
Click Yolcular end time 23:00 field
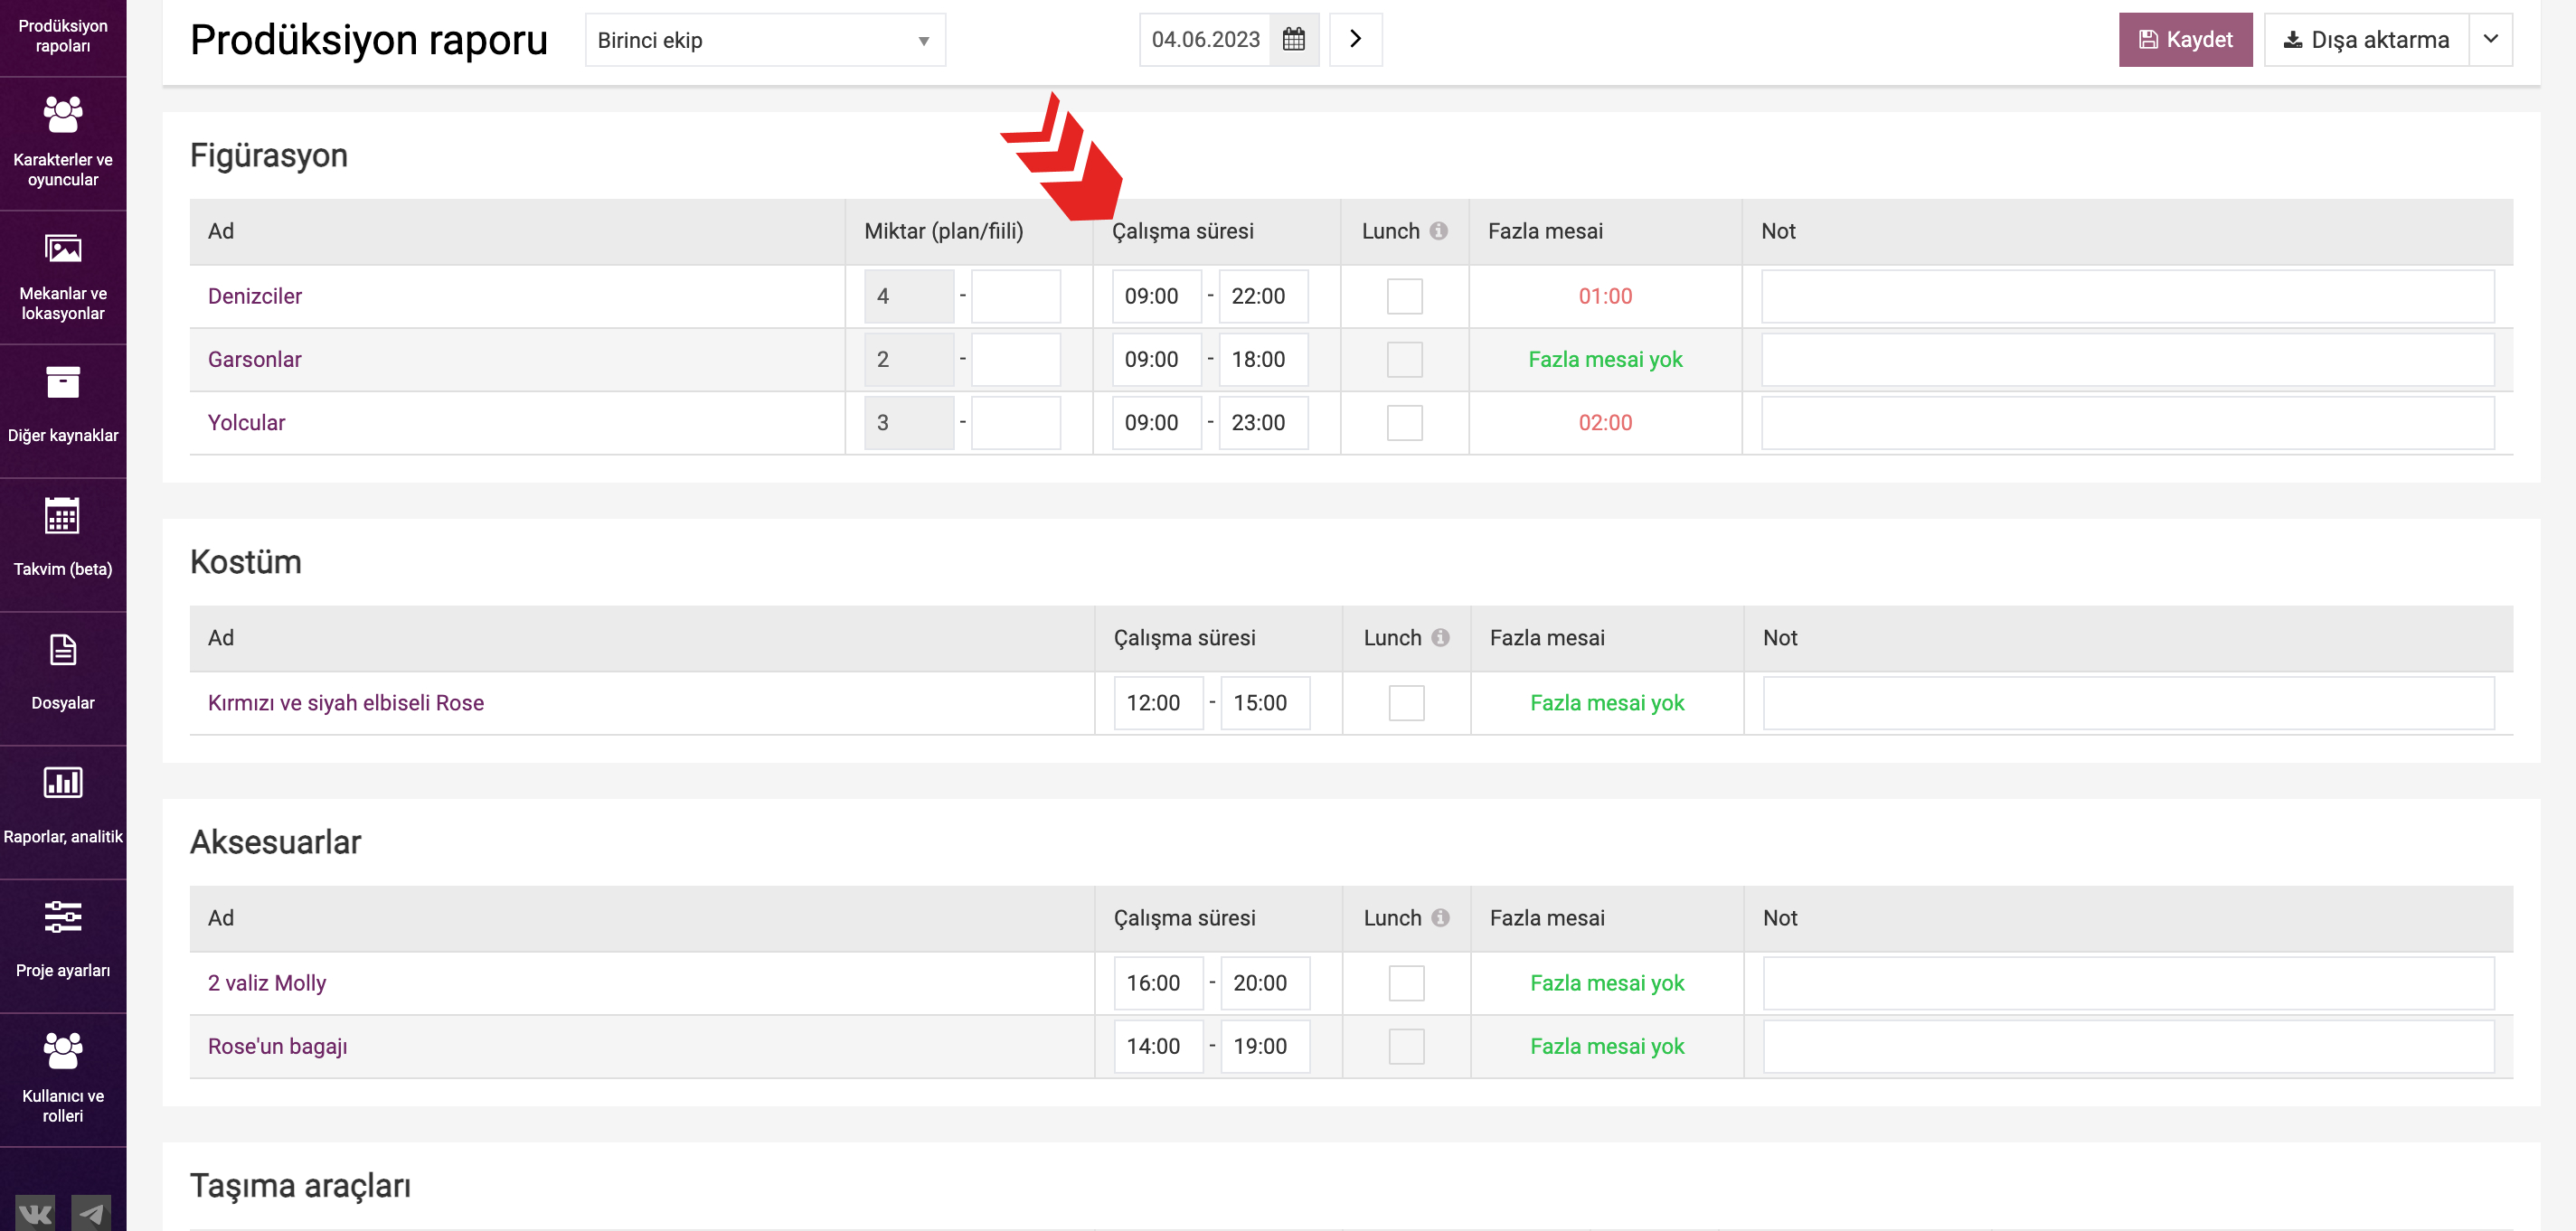click(1263, 422)
